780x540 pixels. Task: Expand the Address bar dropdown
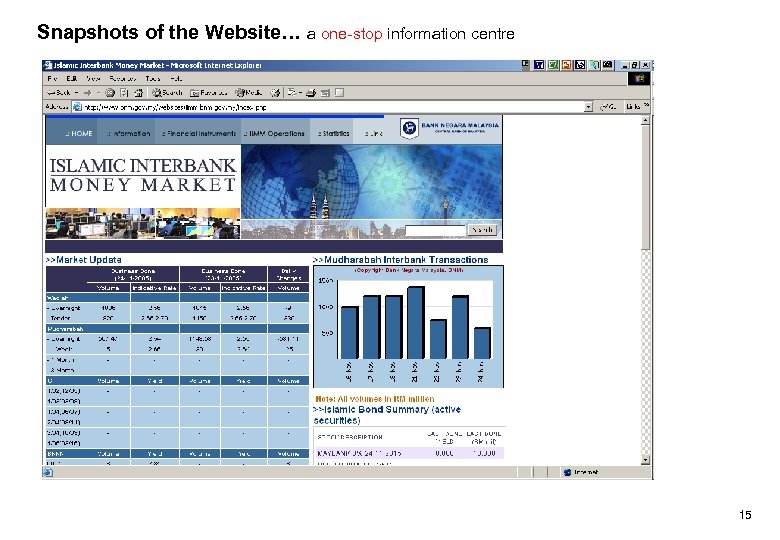(x=588, y=106)
